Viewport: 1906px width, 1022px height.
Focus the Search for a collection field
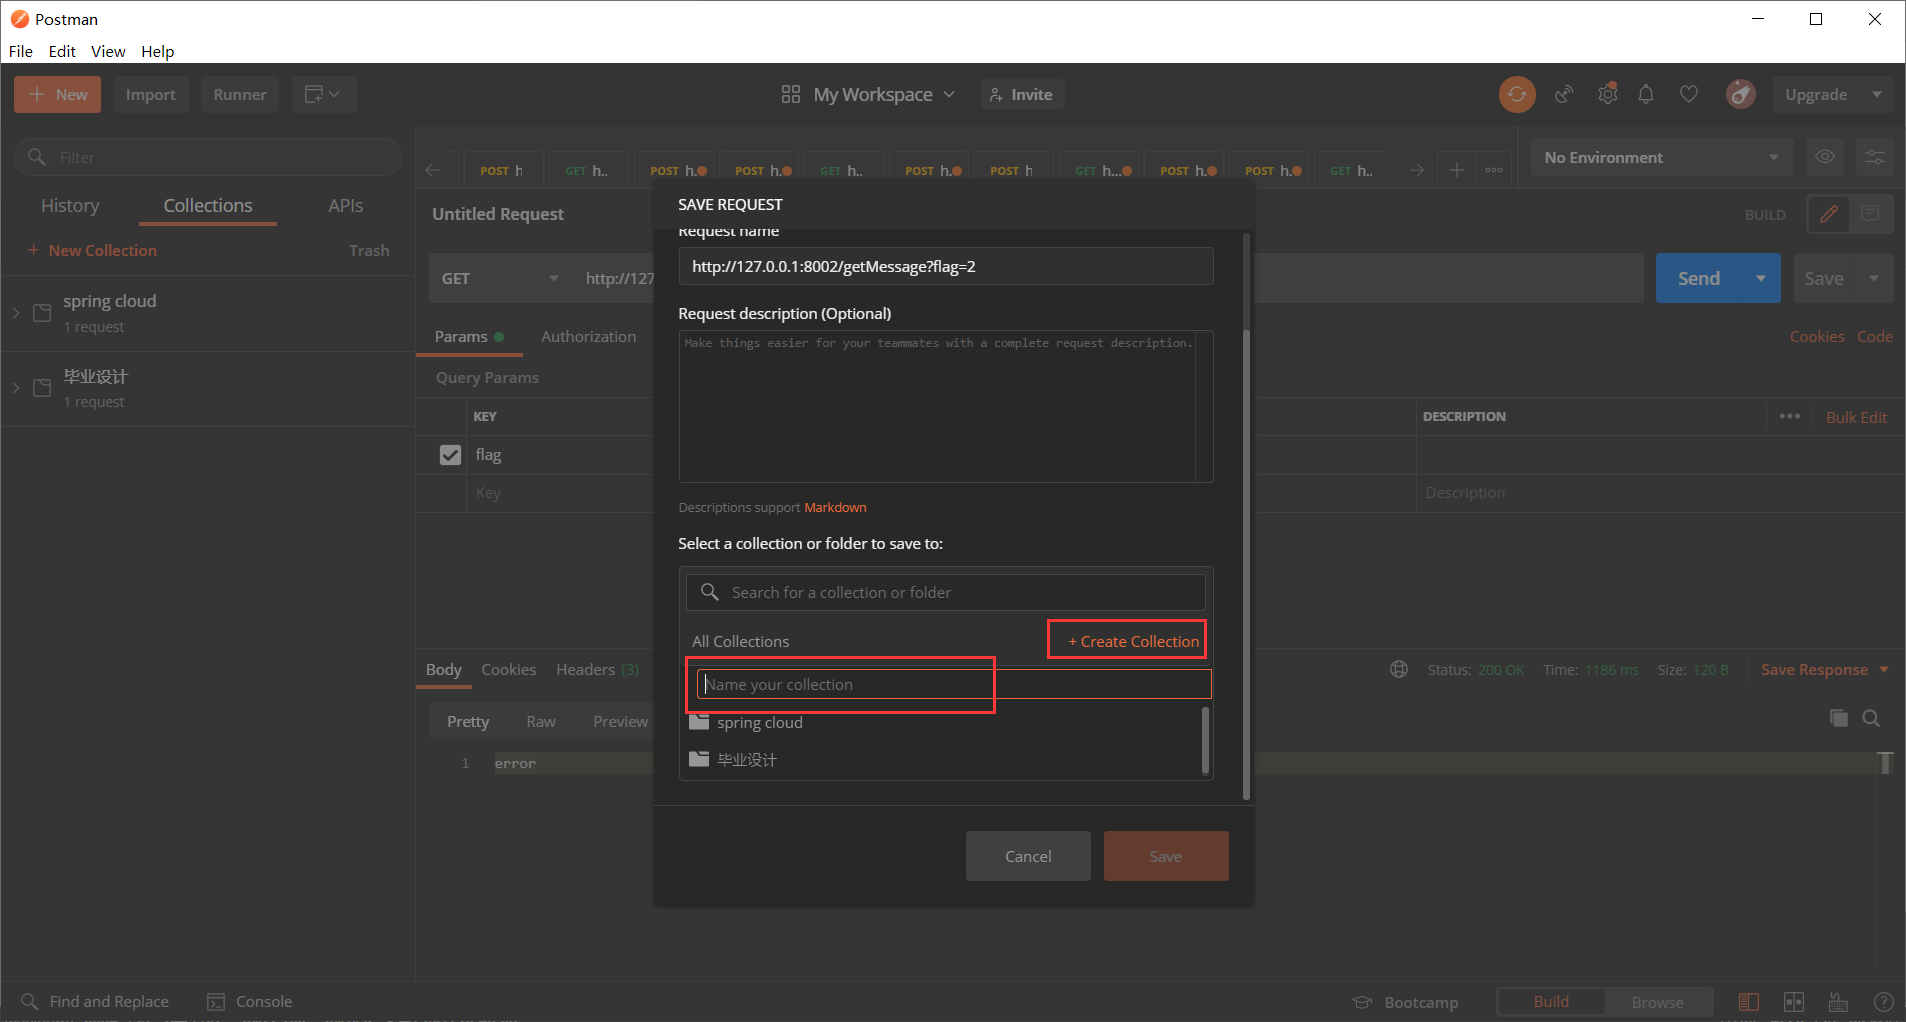(946, 592)
